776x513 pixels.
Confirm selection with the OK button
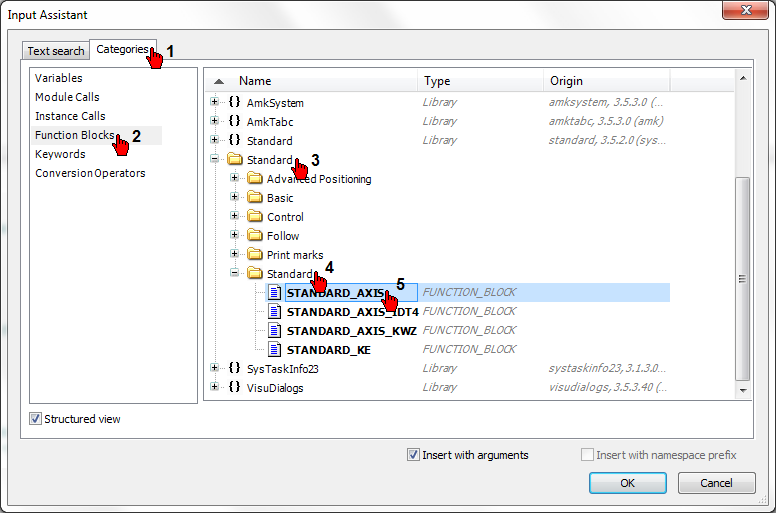coord(628,483)
